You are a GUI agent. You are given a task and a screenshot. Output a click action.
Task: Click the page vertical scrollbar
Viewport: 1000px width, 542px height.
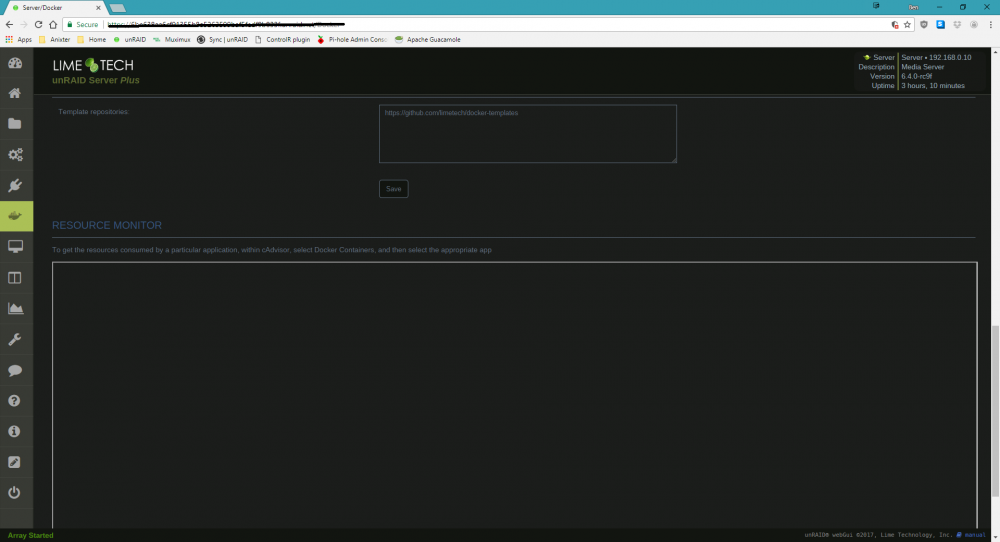click(995, 411)
